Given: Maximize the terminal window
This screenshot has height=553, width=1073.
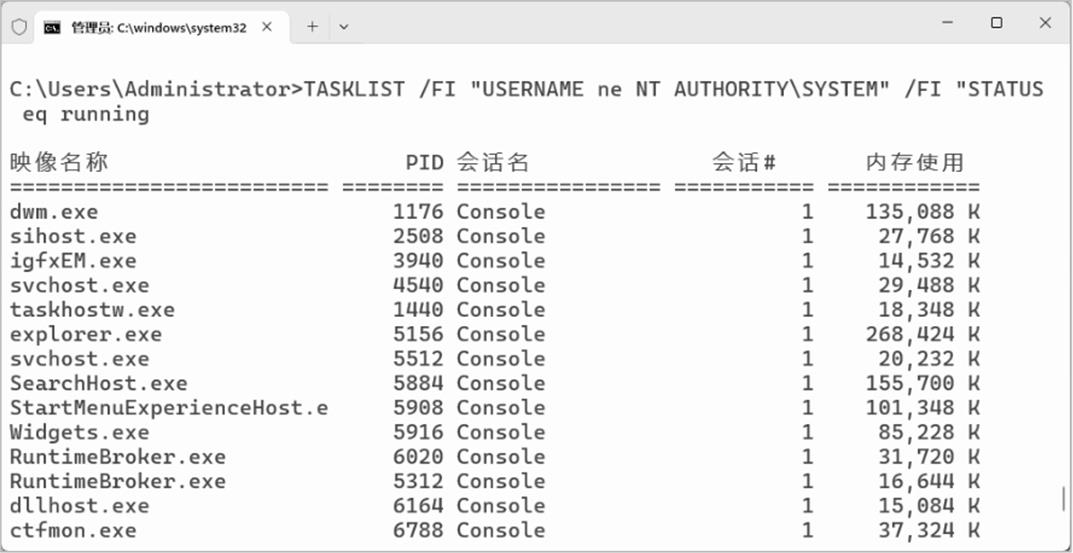Looking at the screenshot, I should 996,23.
